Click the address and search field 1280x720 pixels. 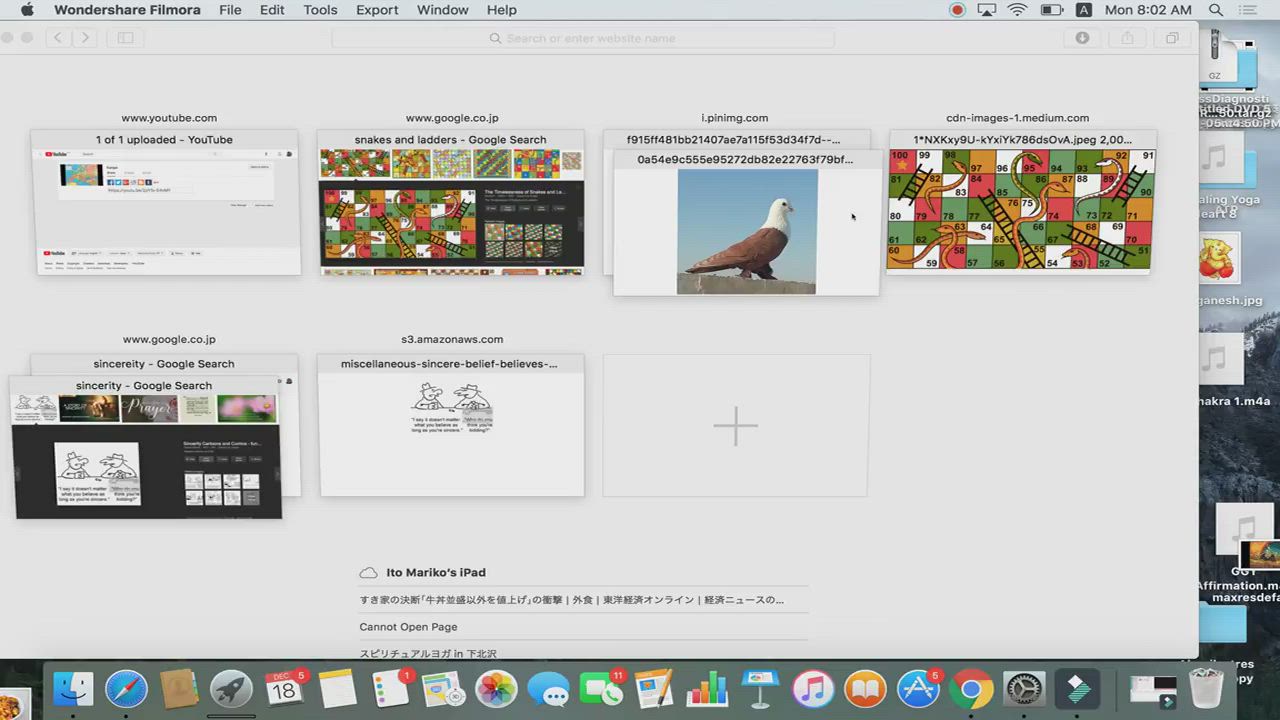[x=583, y=38]
